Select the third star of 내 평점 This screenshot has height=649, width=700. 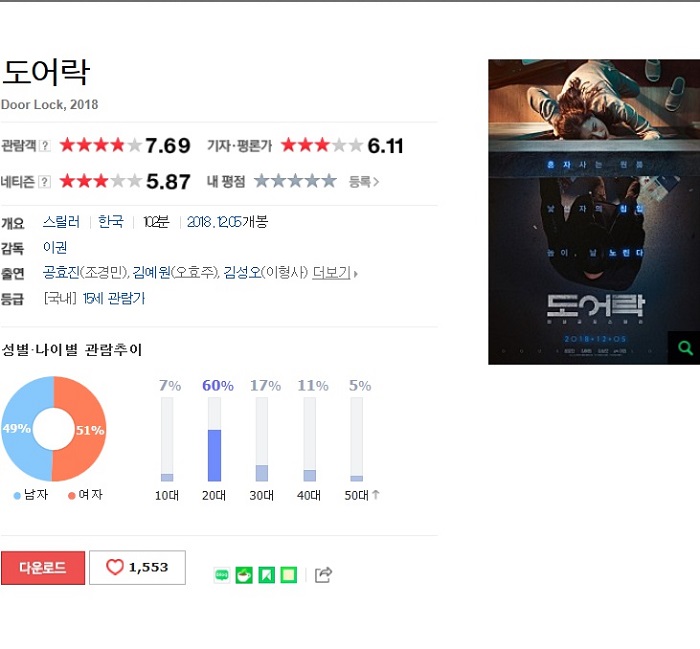click(295, 181)
